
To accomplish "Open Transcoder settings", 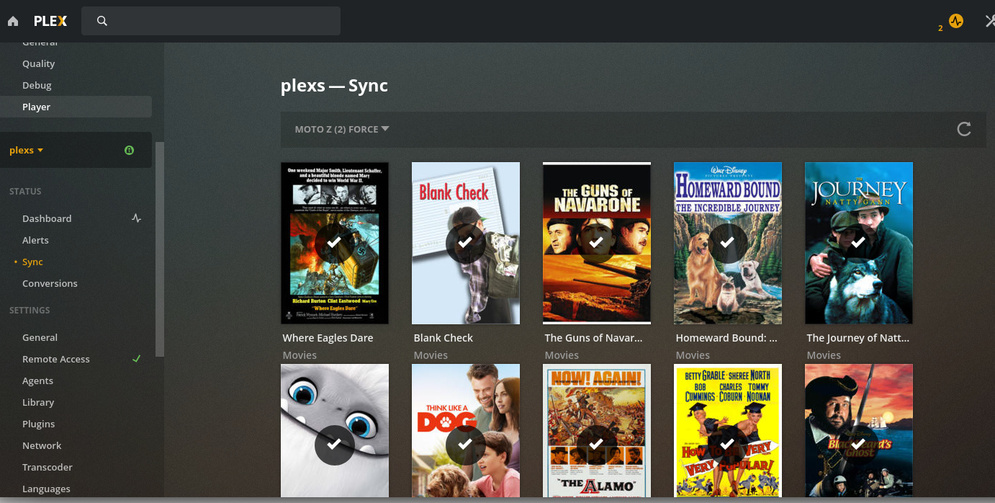I will pos(48,467).
